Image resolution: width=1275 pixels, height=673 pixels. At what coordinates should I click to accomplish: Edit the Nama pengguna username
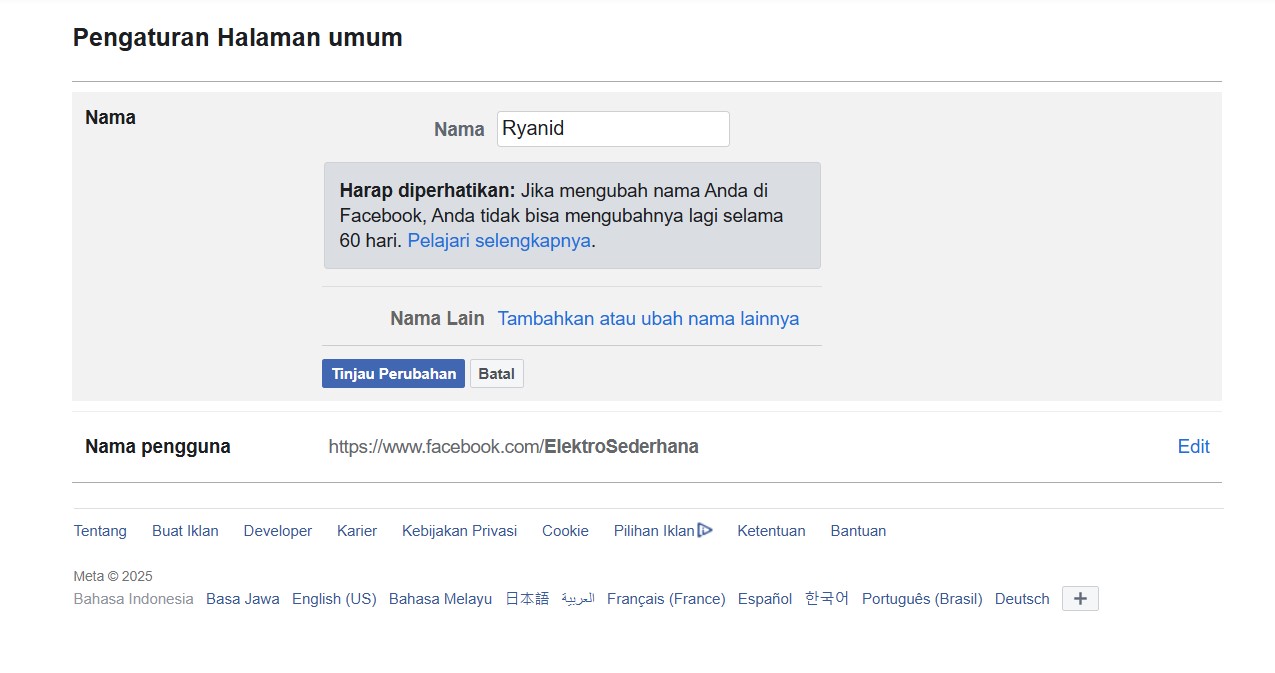1193,447
